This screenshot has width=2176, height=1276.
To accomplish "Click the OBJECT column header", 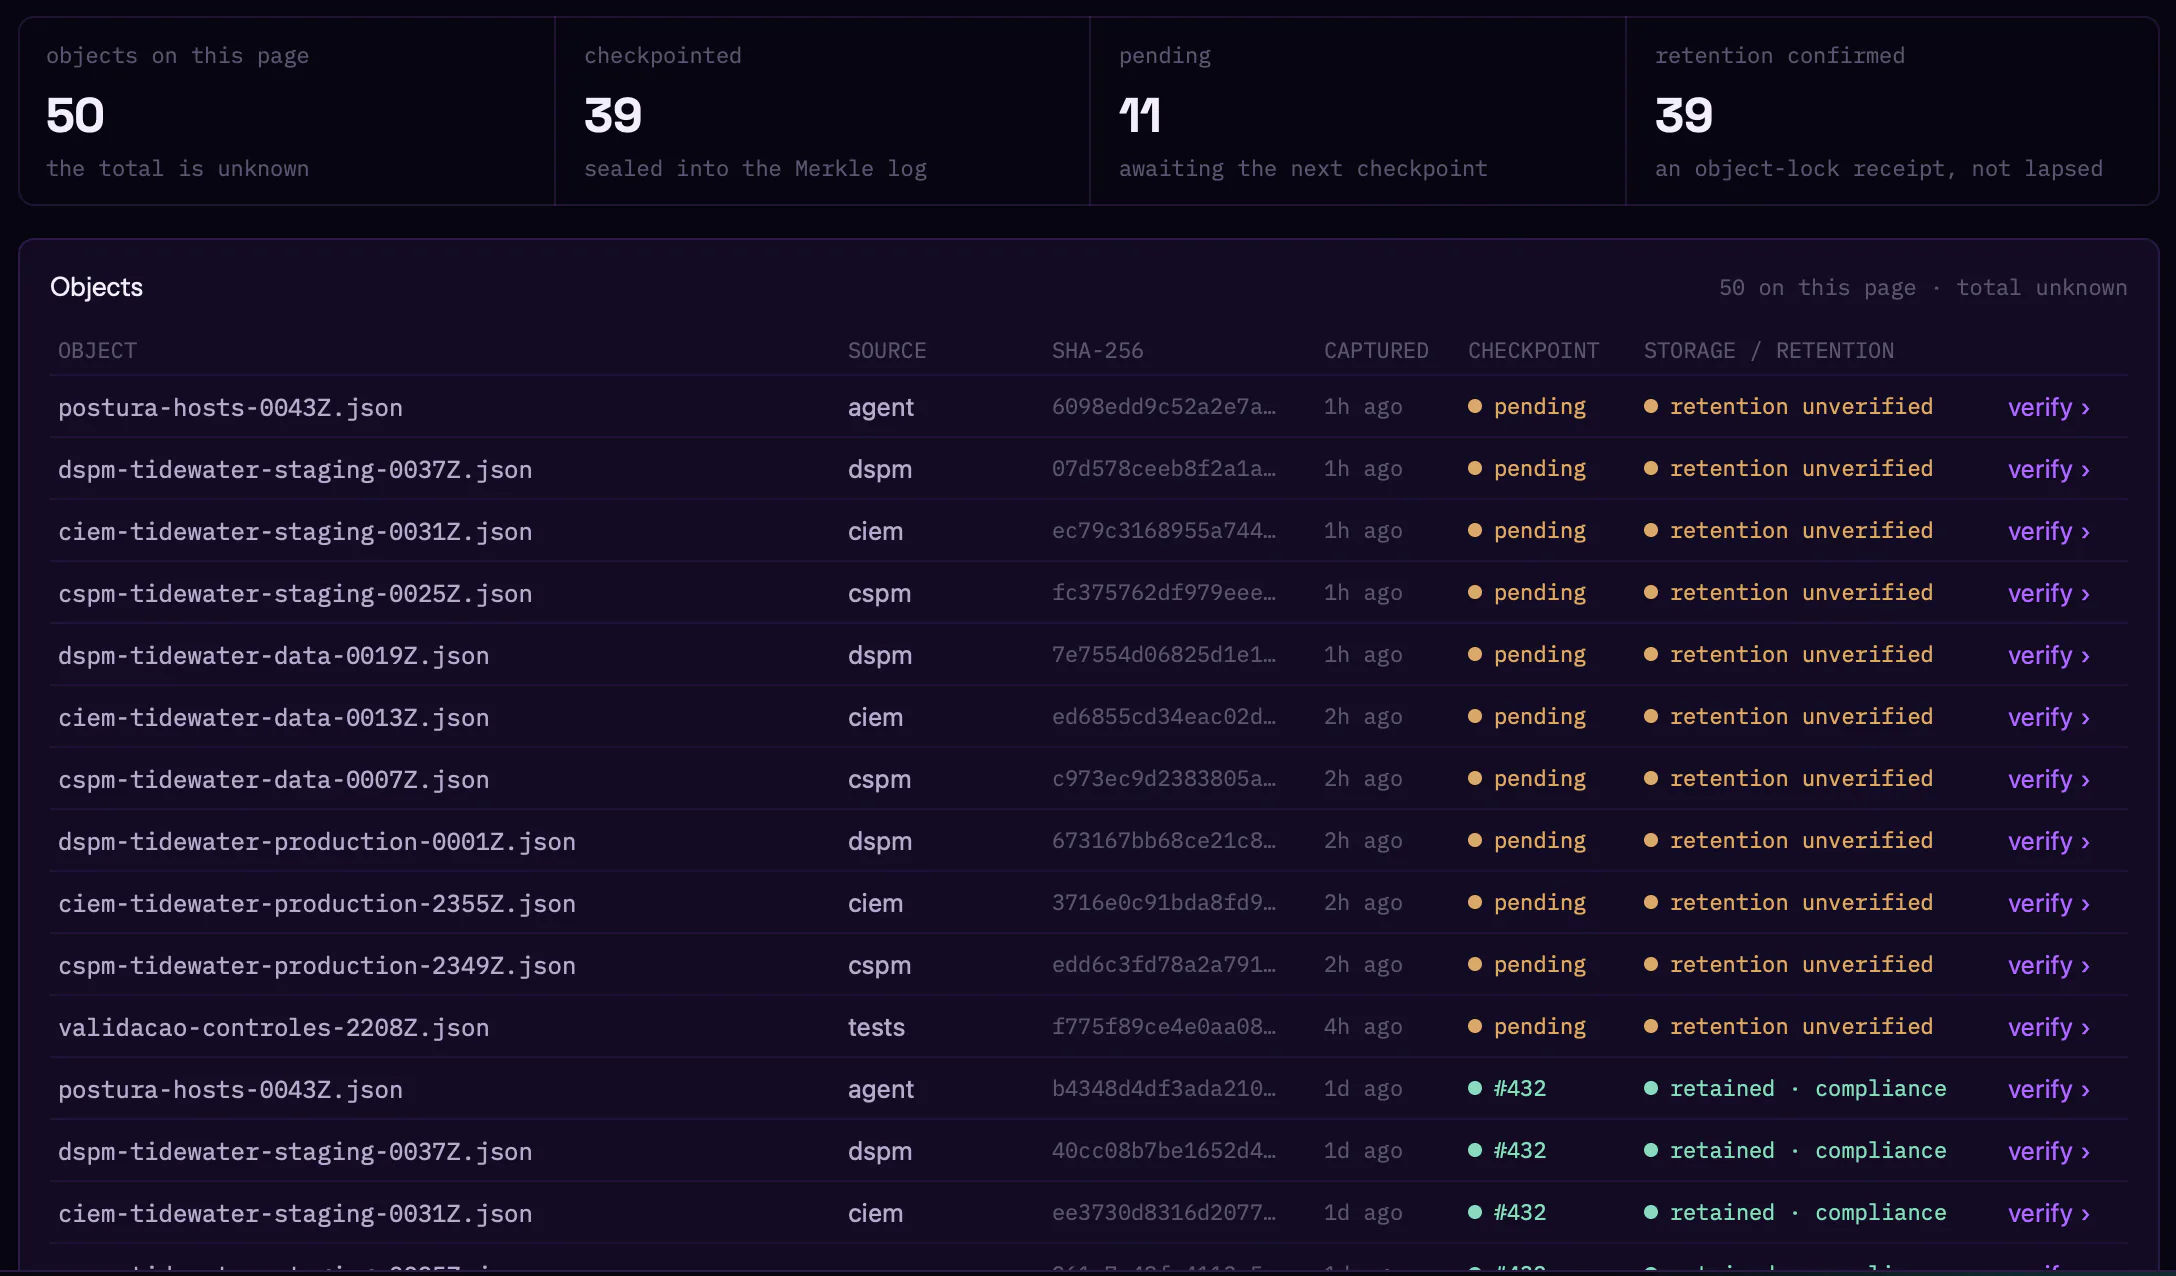I will tap(97, 351).
